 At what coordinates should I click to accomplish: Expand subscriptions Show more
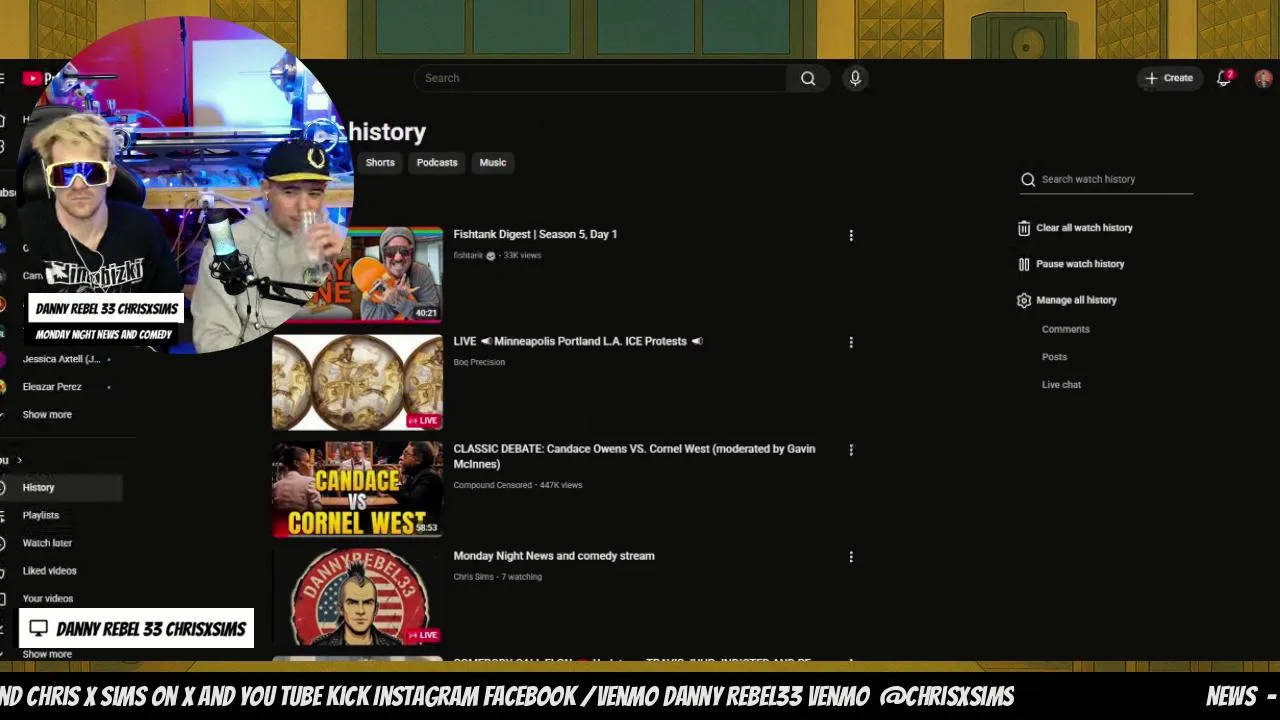tap(47, 414)
